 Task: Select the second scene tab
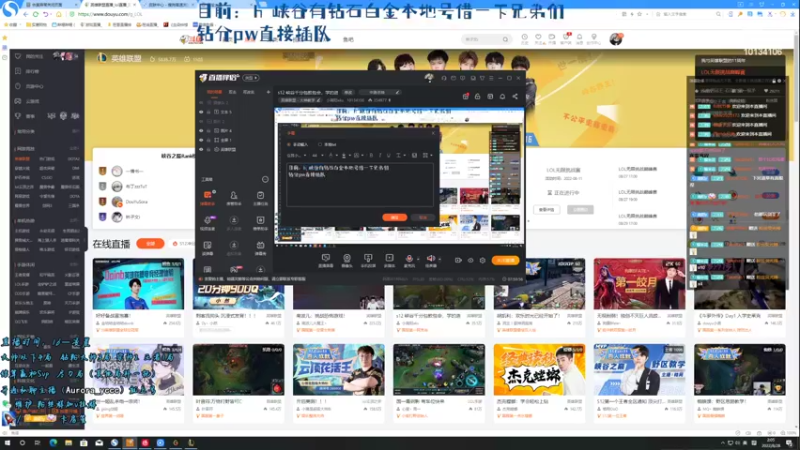tap(233, 92)
